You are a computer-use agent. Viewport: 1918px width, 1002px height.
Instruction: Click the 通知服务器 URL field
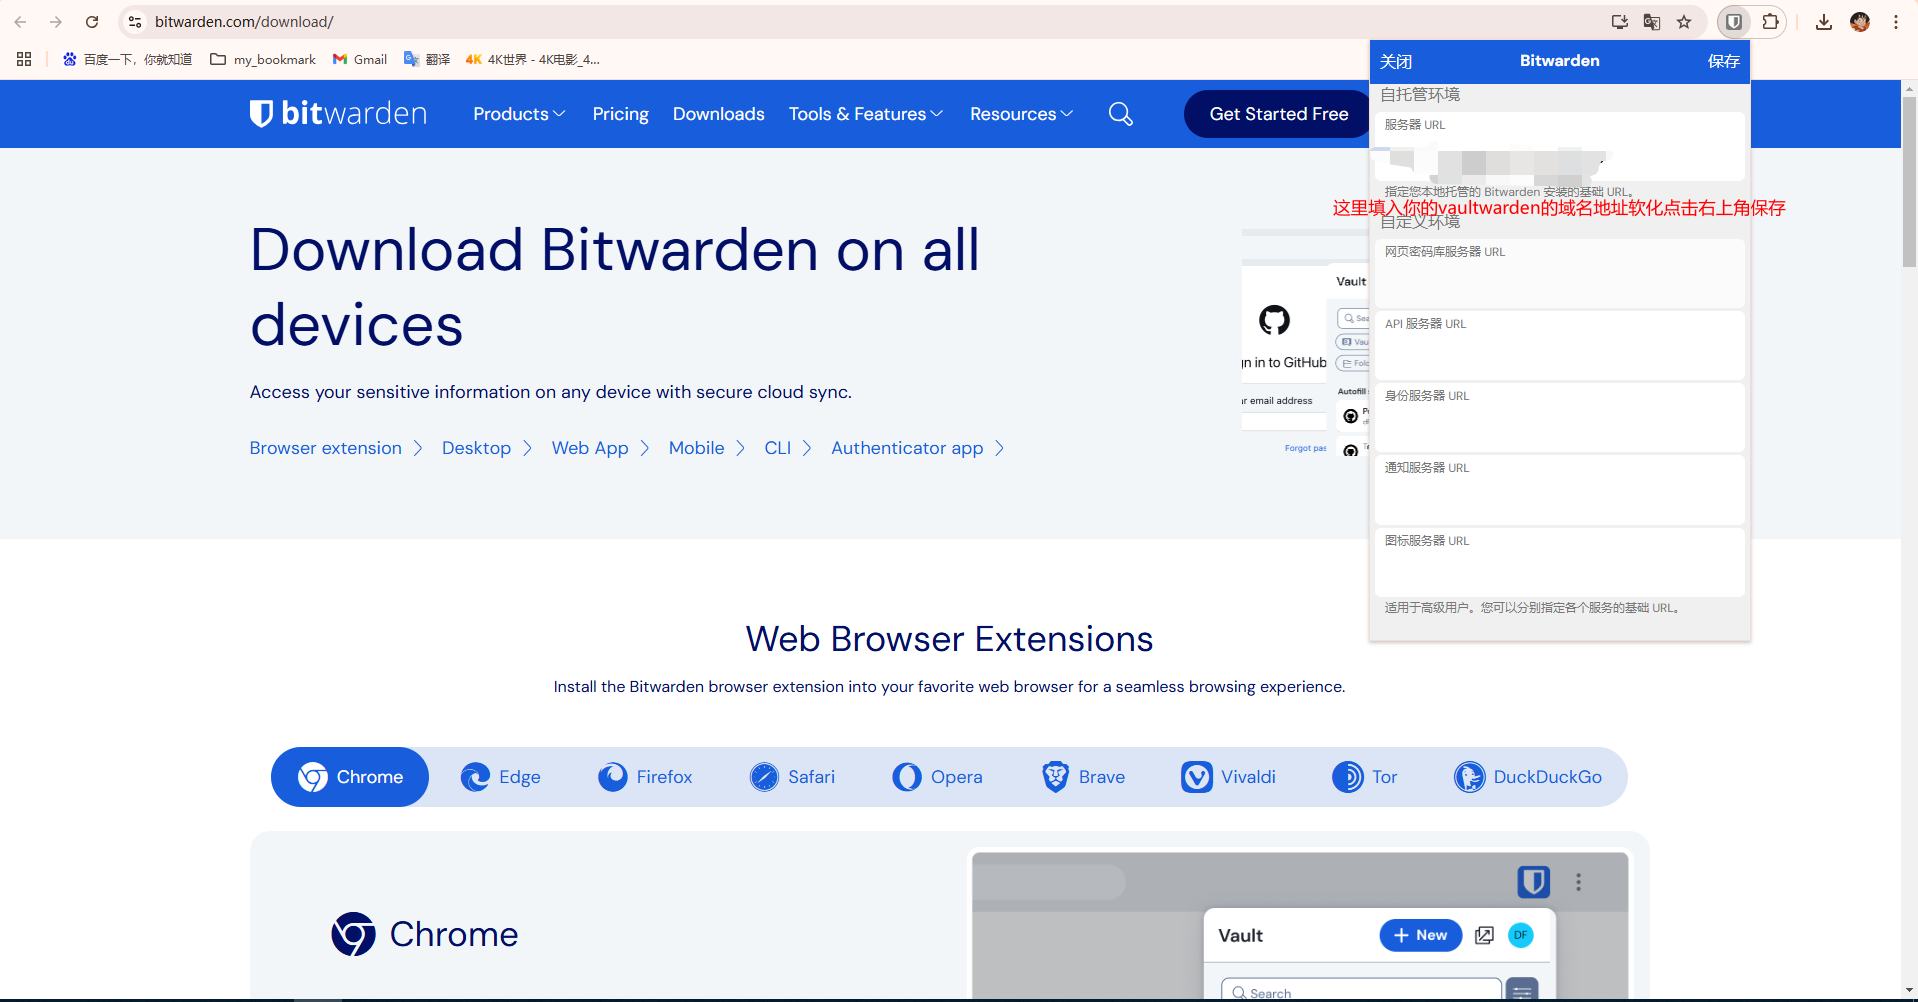point(1560,489)
